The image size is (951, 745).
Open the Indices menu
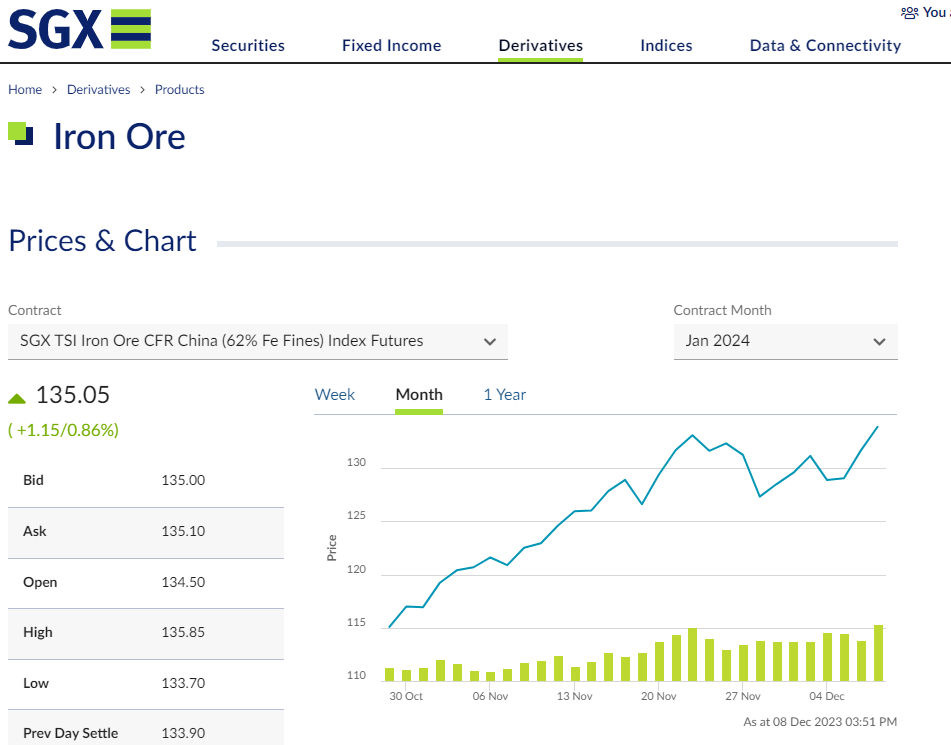(666, 46)
